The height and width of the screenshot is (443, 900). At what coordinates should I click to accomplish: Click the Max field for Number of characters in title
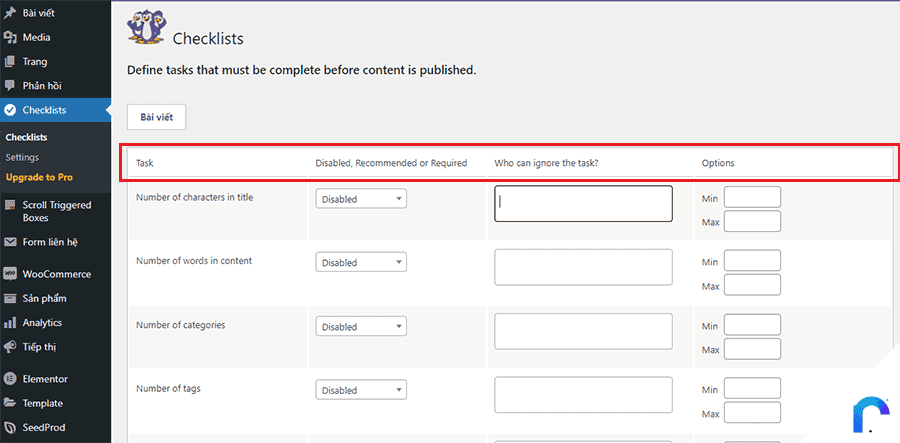tap(752, 221)
